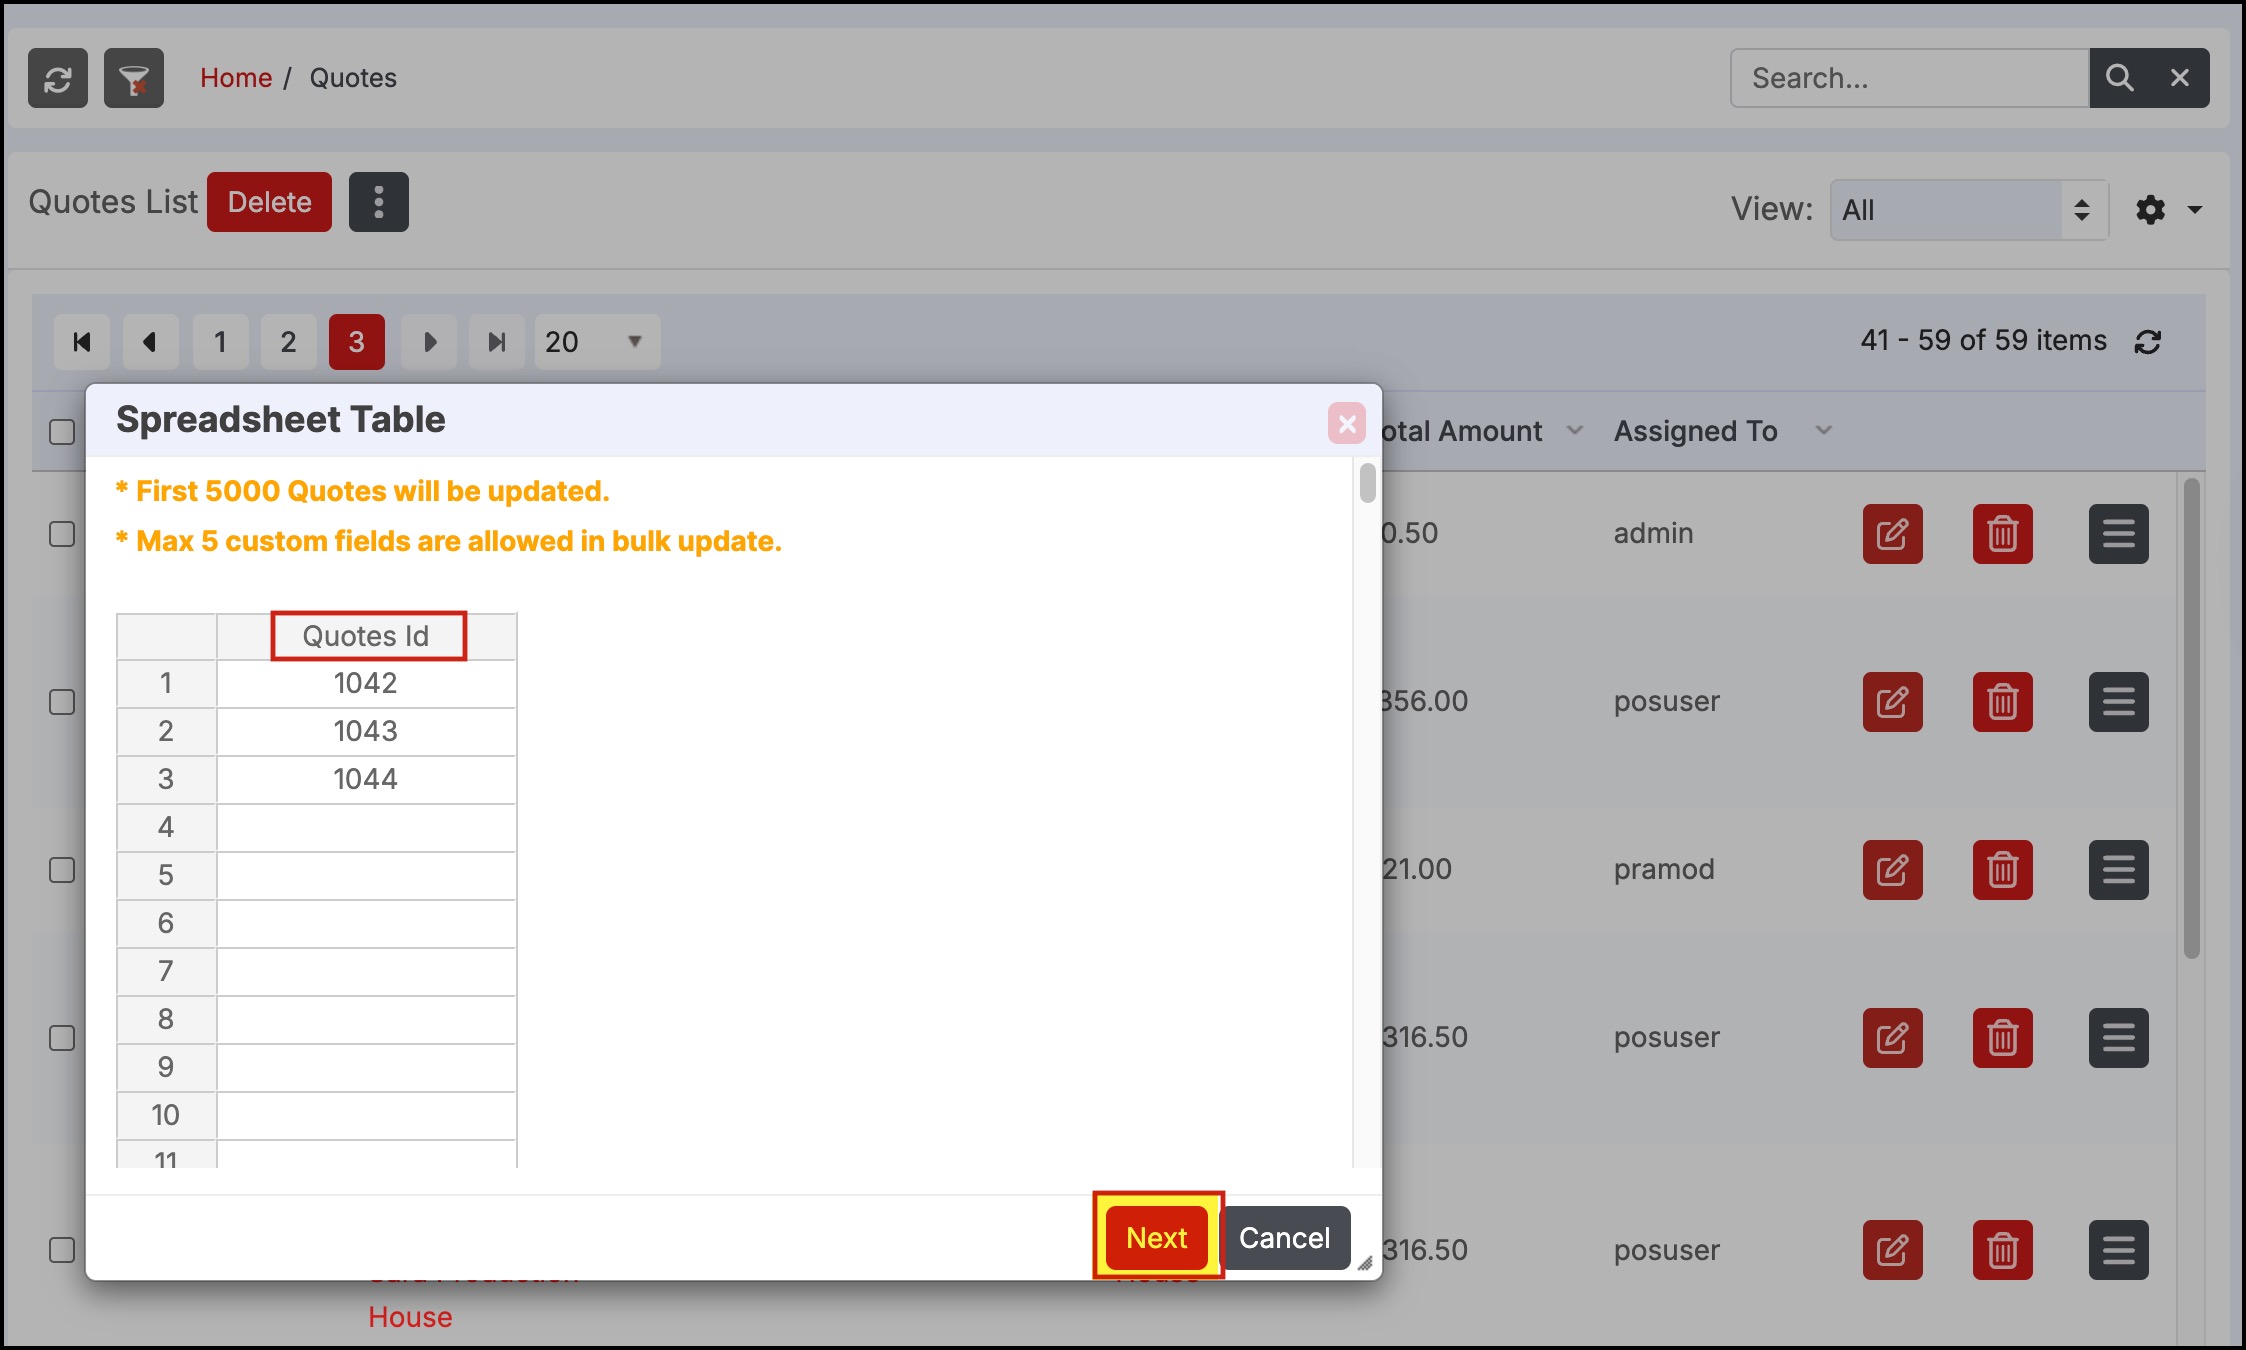Screen dimensions: 2246x1350
Task: Go to the first page of results
Action: pos(82,342)
